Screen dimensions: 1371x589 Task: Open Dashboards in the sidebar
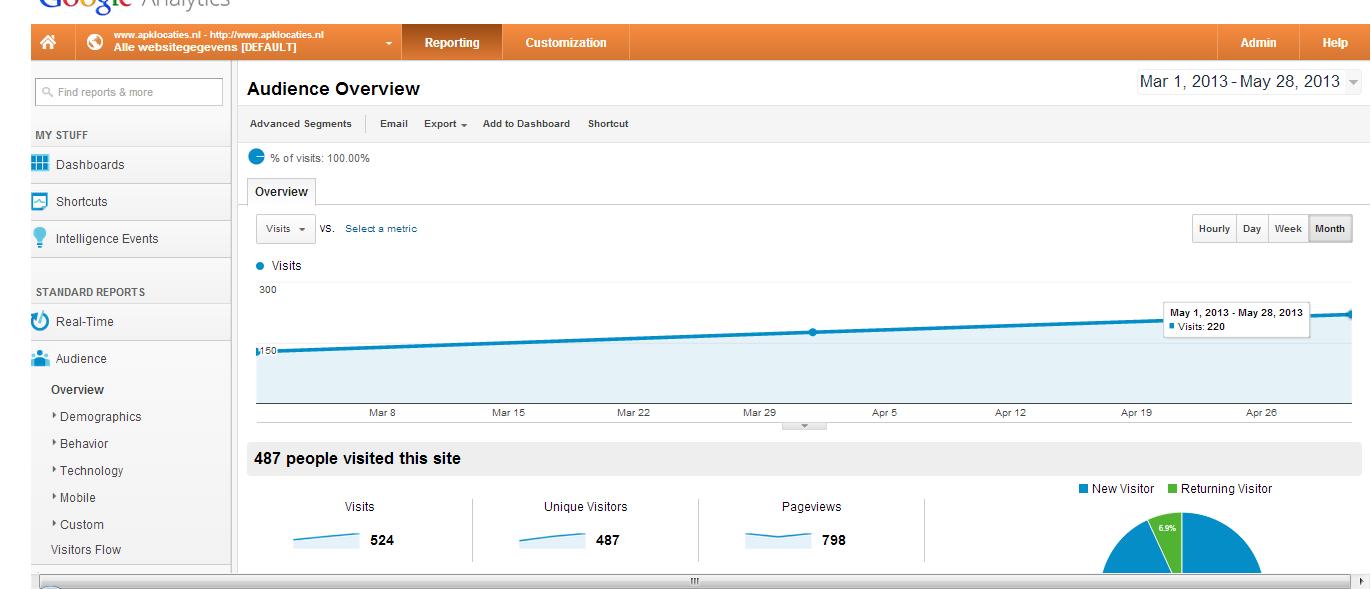[x=90, y=165]
